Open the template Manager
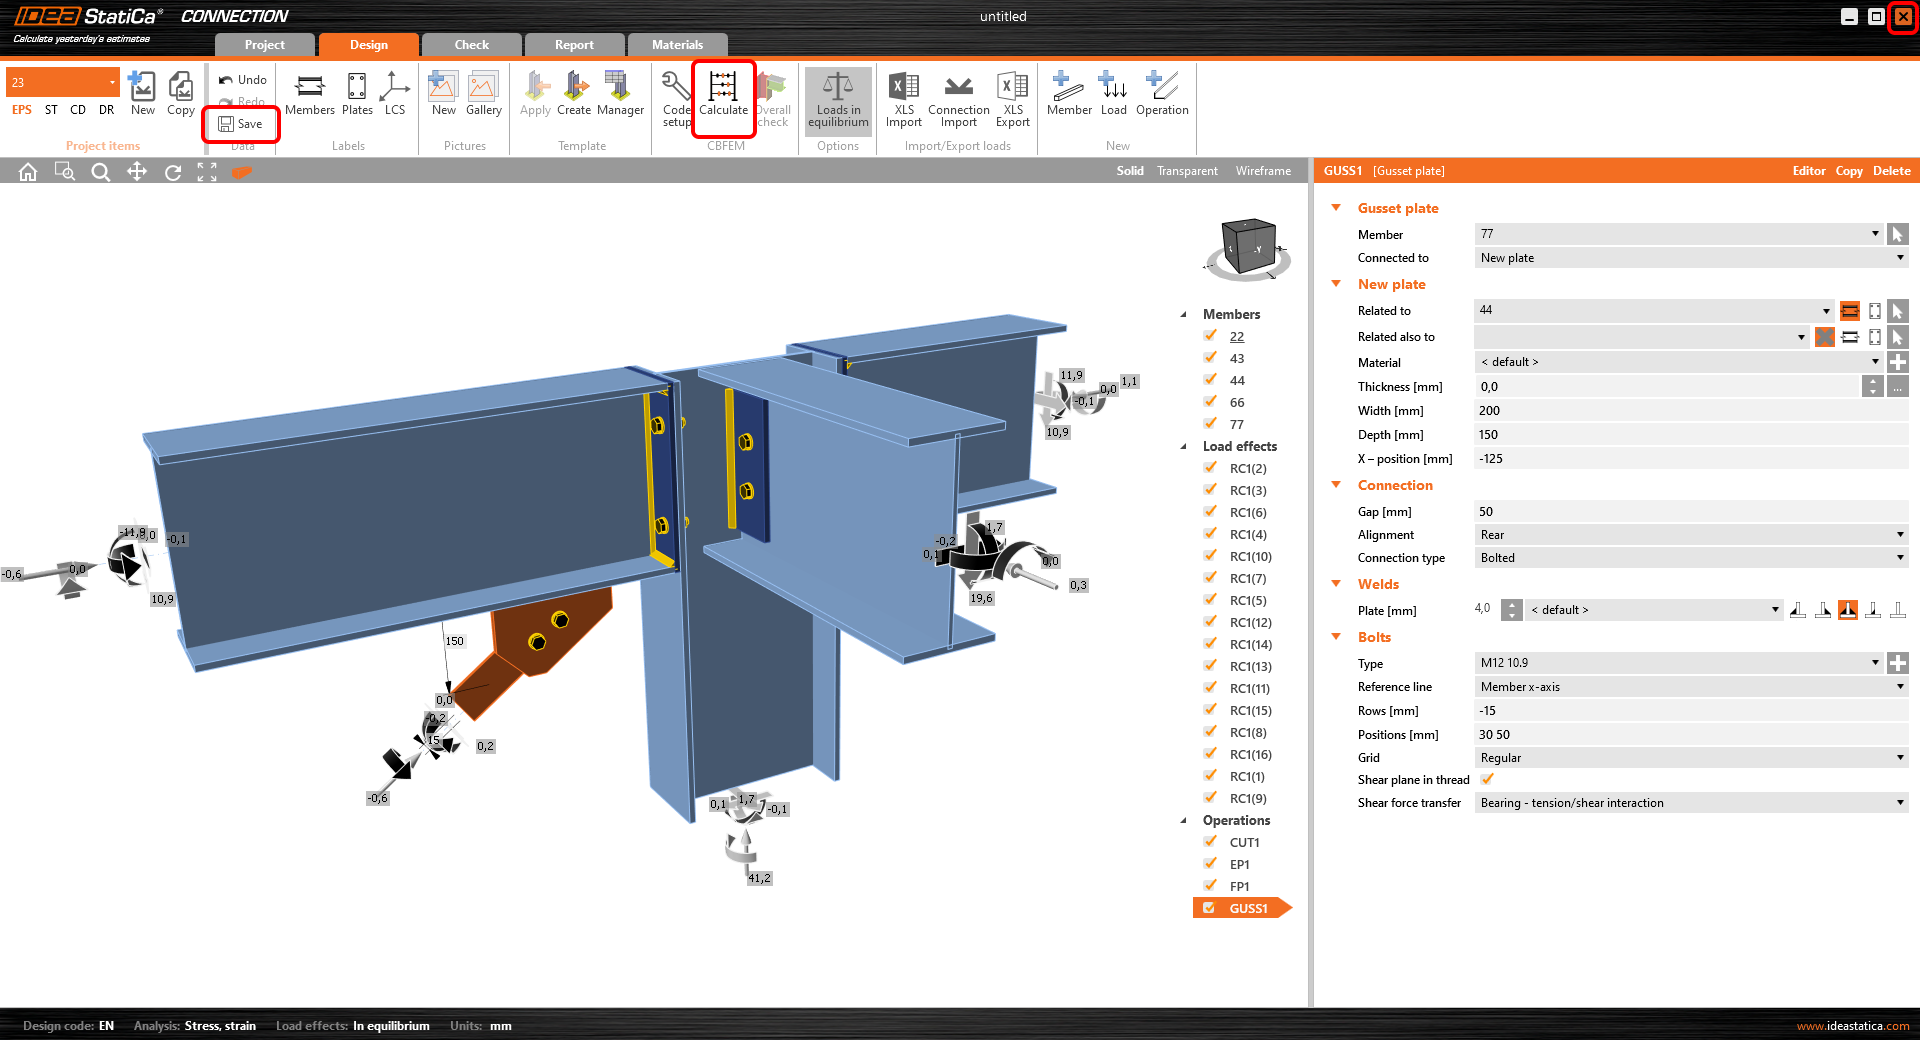 (x=620, y=95)
